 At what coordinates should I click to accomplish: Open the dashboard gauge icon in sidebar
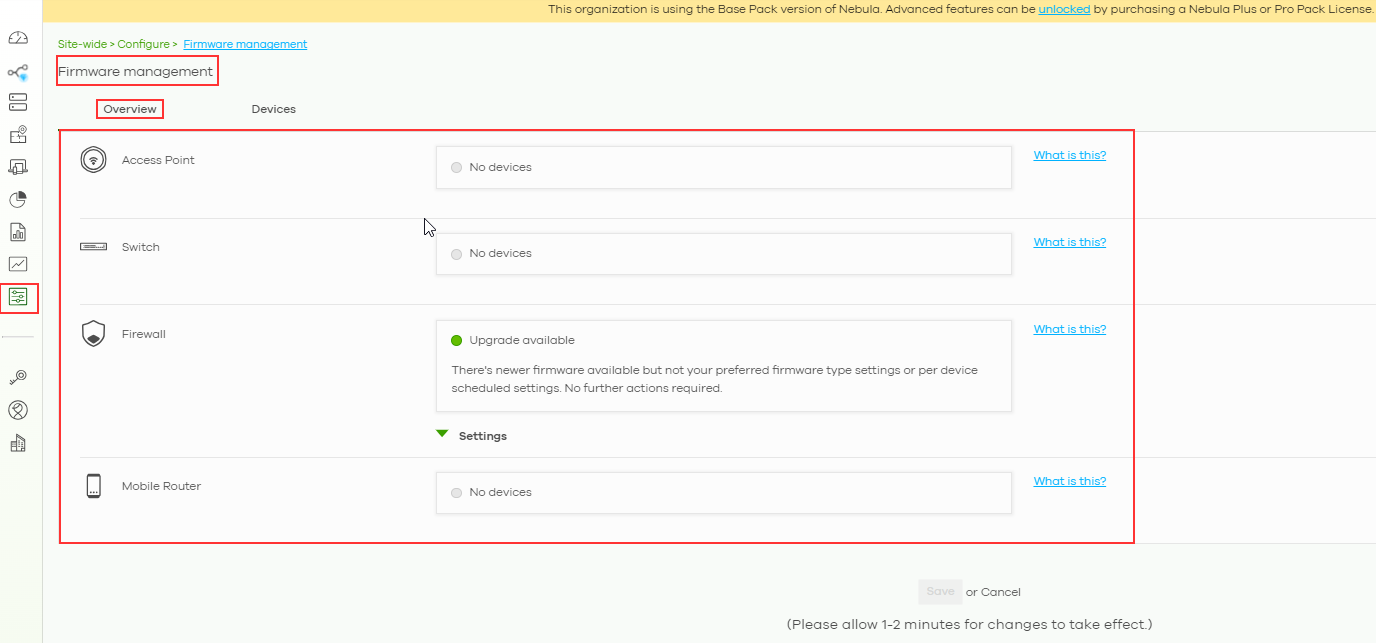(x=18, y=38)
